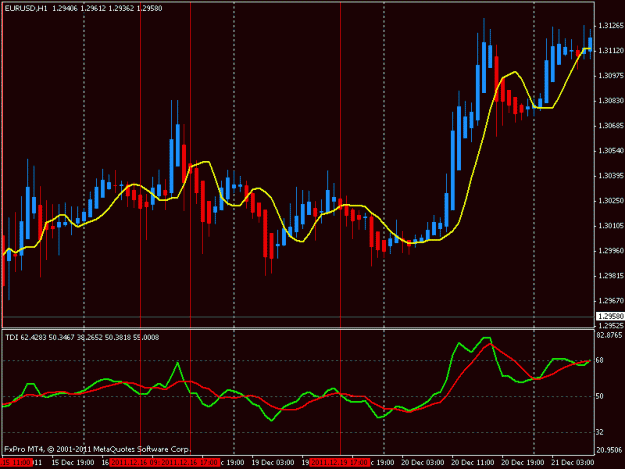
Task: Click the TDI indicator label with its values
Action: point(82,338)
